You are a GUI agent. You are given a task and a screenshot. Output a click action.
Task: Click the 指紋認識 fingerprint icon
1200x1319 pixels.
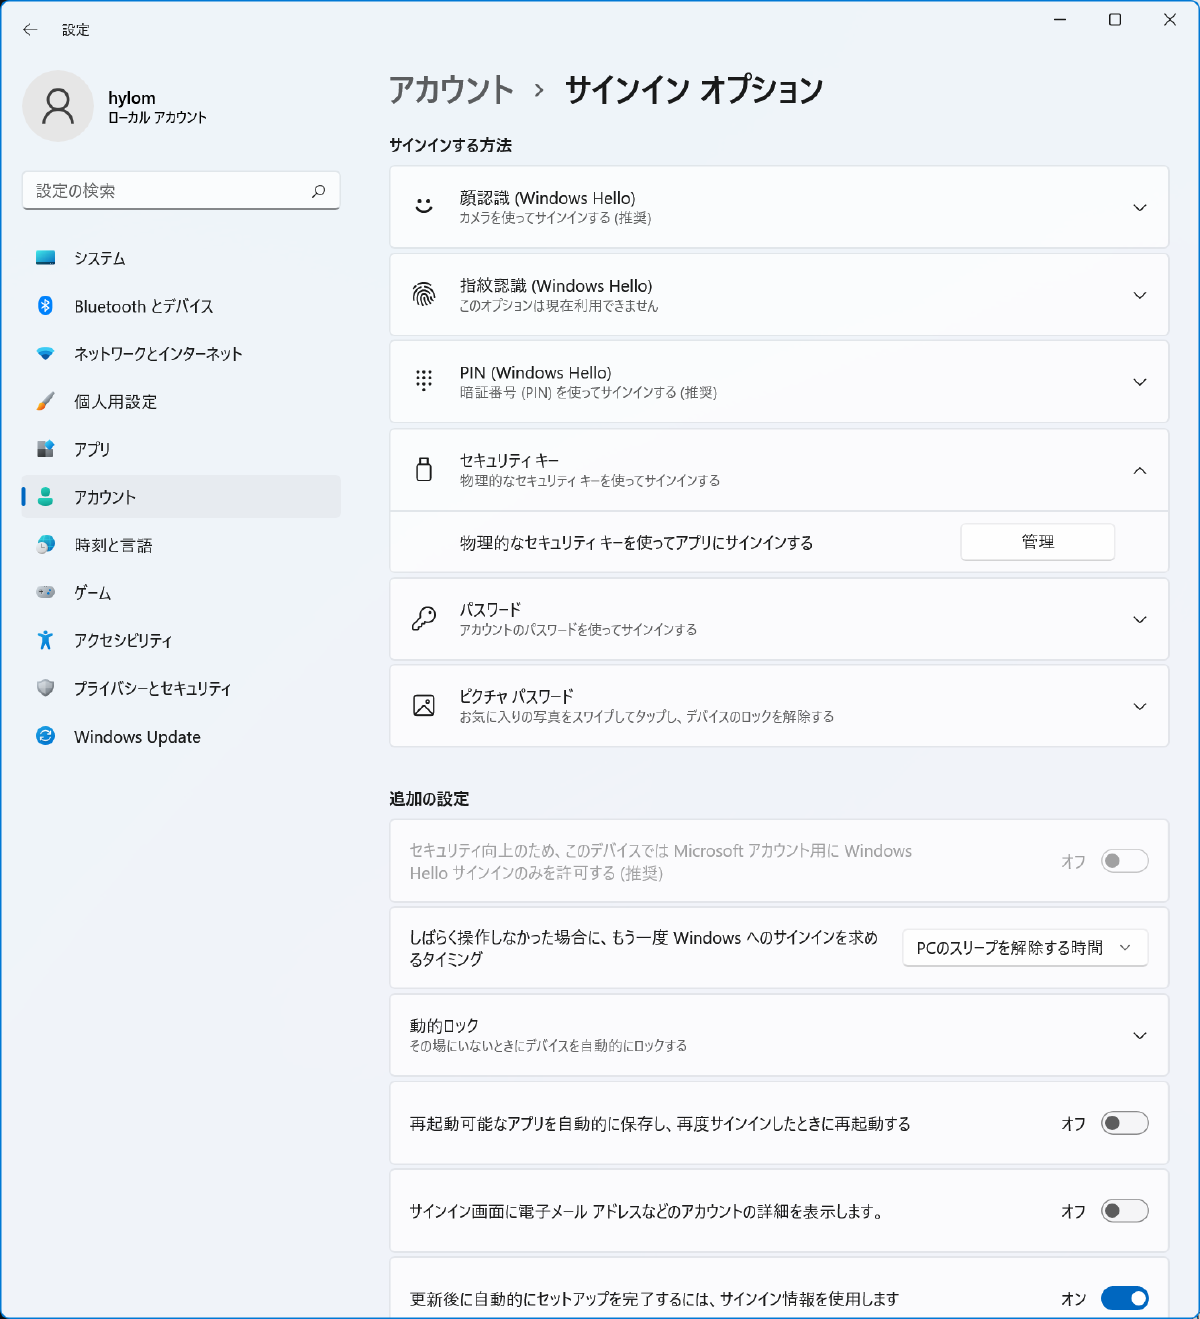pyautogui.click(x=424, y=295)
